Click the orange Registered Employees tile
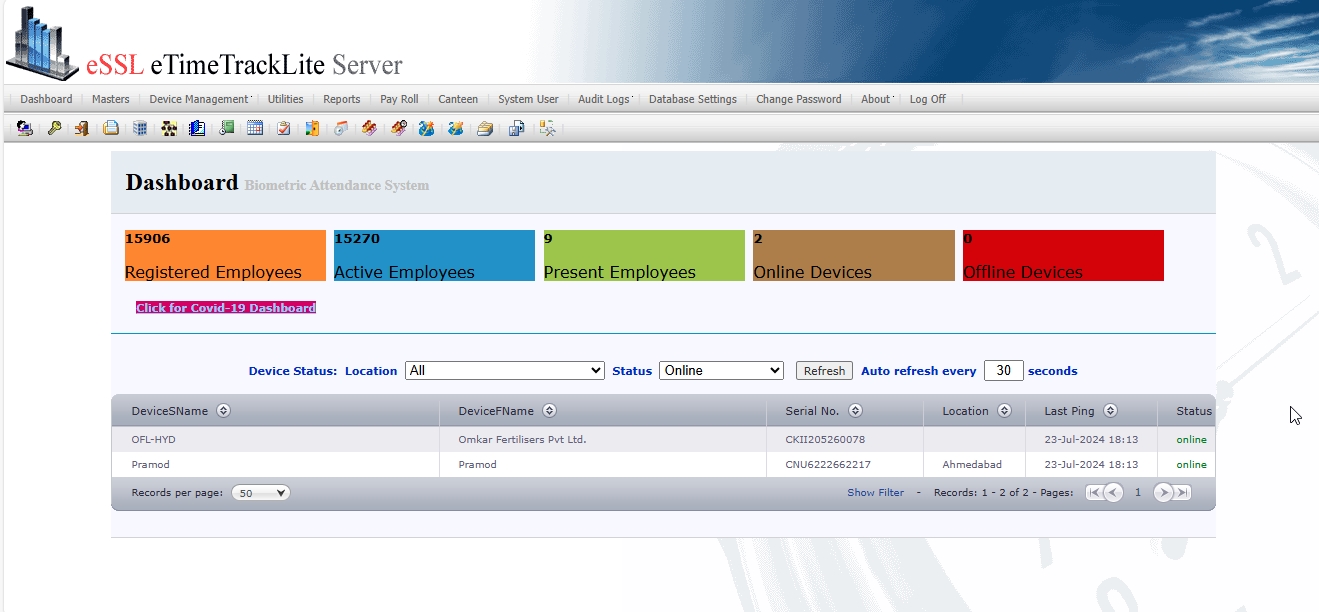Image resolution: width=1319 pixels, height=612 pixels. 225,255
